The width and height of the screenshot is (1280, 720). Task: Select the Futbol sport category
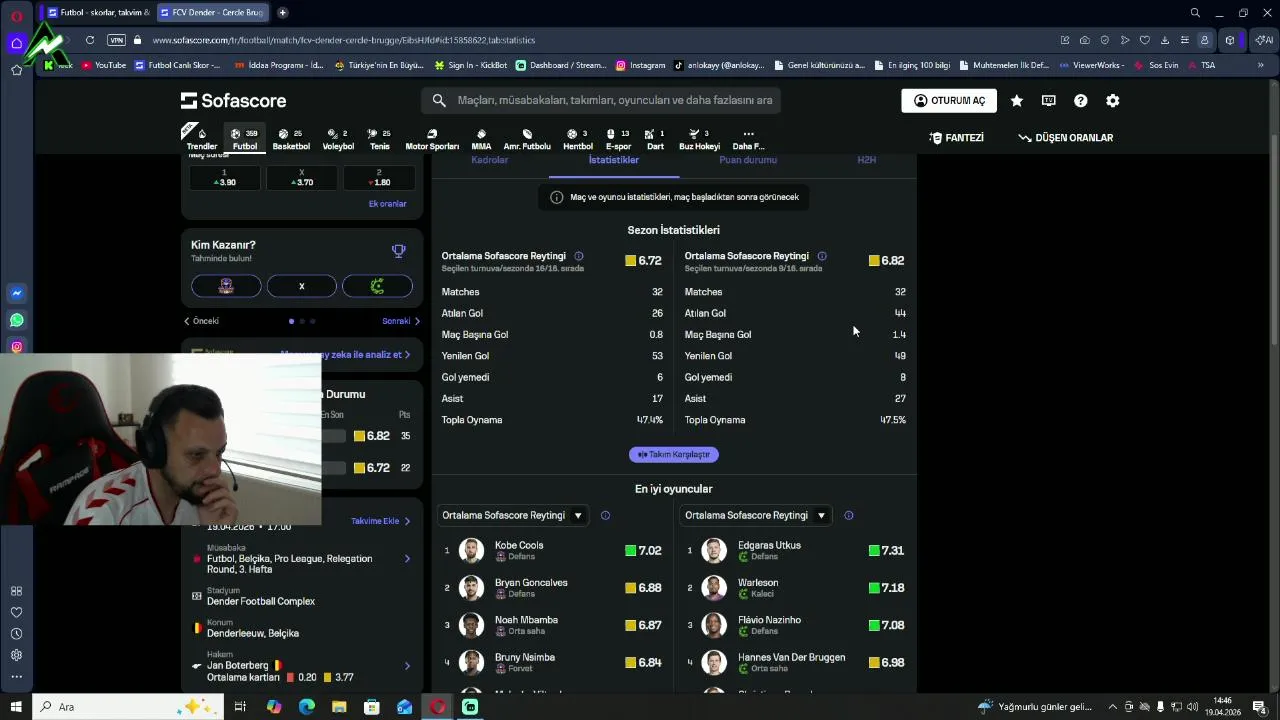(x=245, y=139)
